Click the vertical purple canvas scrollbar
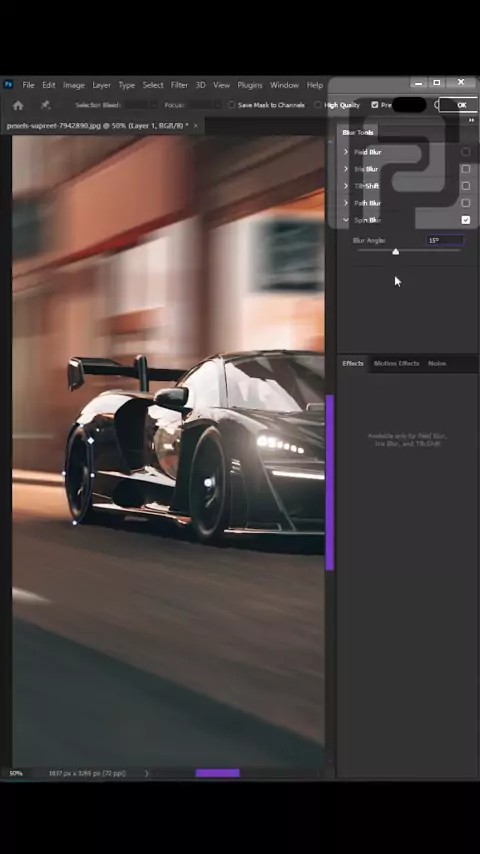The image size is (480, 854). pyautogui.click(x=330, y=483)
